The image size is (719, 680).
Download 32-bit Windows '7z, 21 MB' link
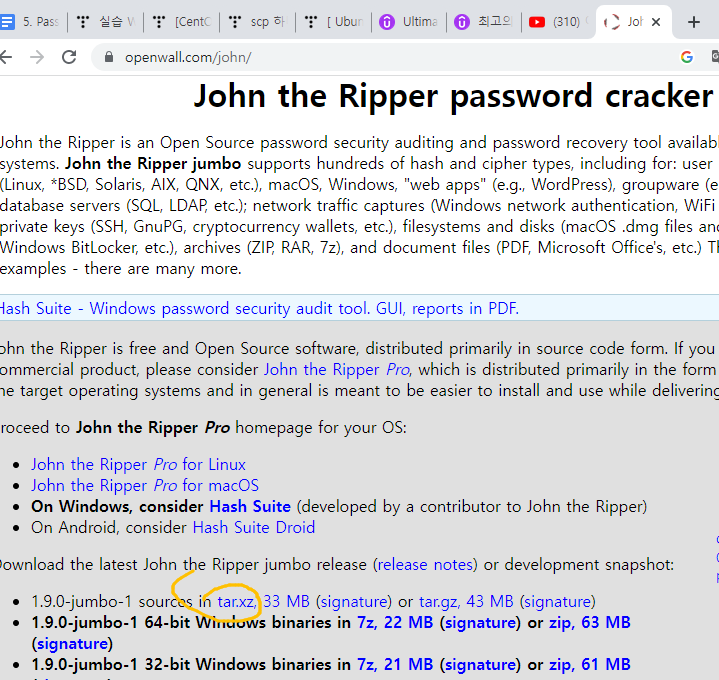pos(395,664)
